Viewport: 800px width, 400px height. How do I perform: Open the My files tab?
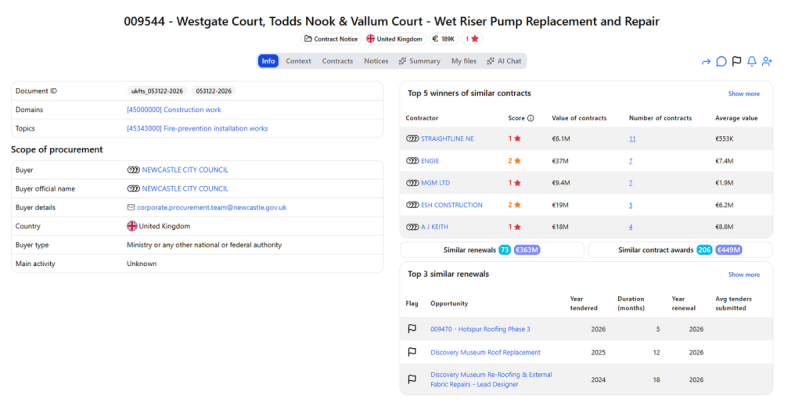coord(464,61)
